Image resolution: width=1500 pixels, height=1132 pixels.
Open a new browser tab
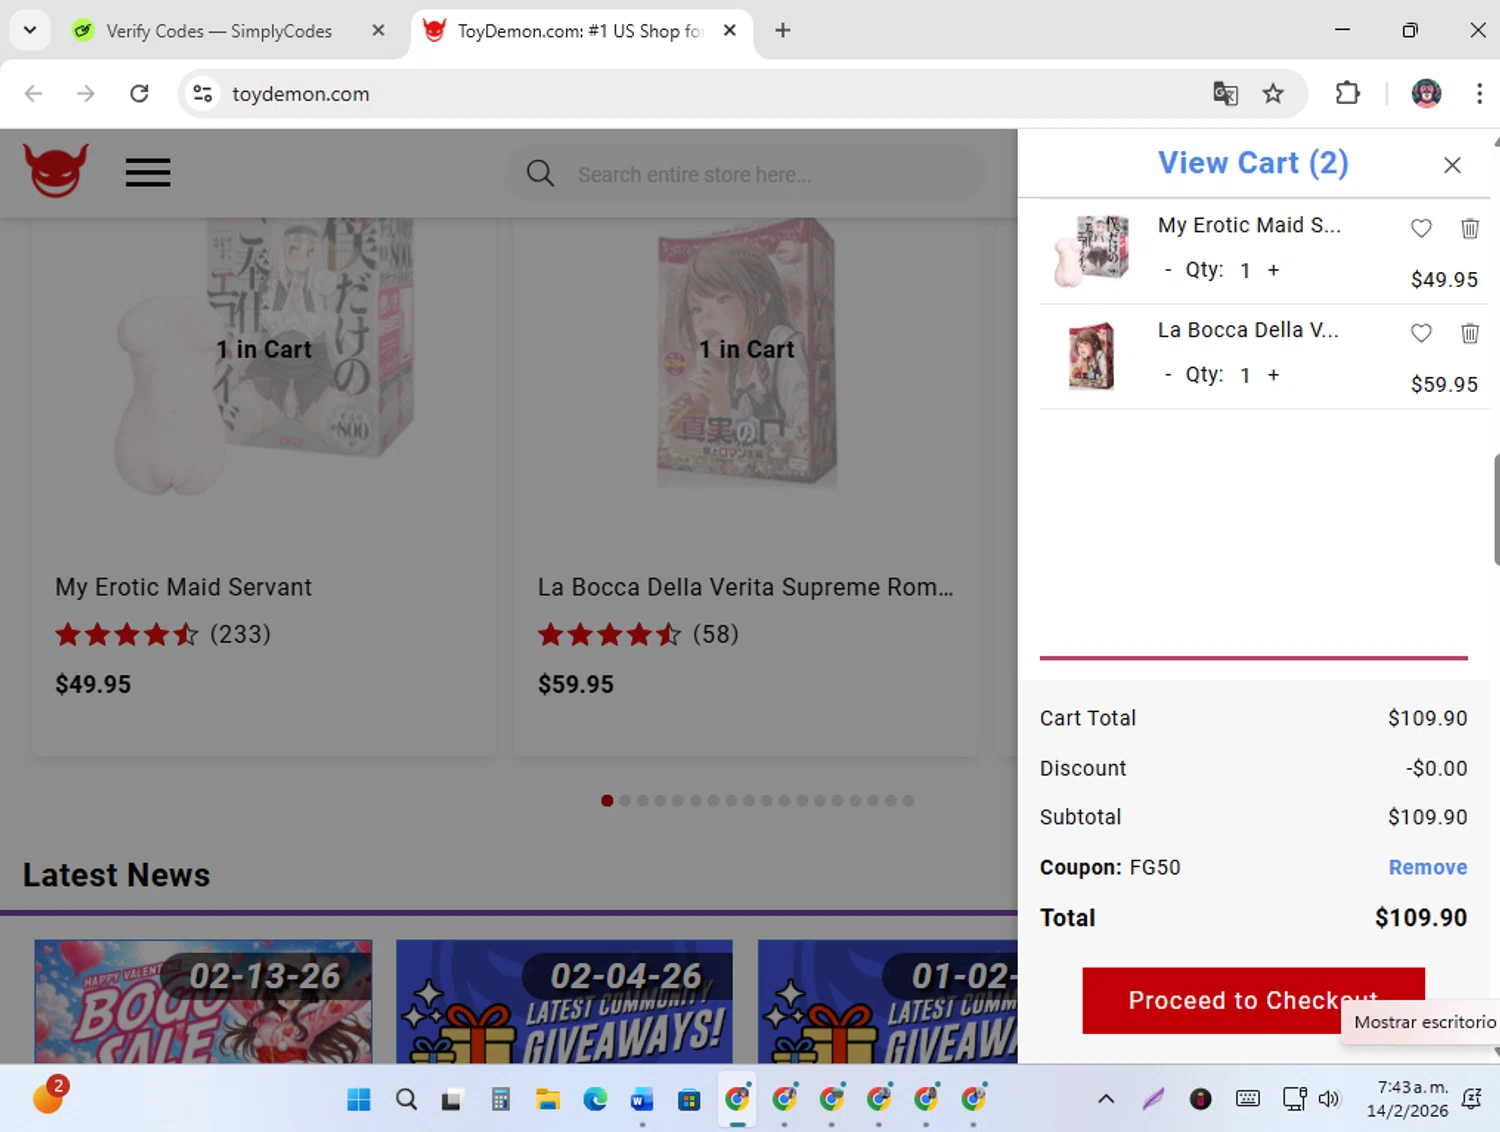tap(783, 31)
